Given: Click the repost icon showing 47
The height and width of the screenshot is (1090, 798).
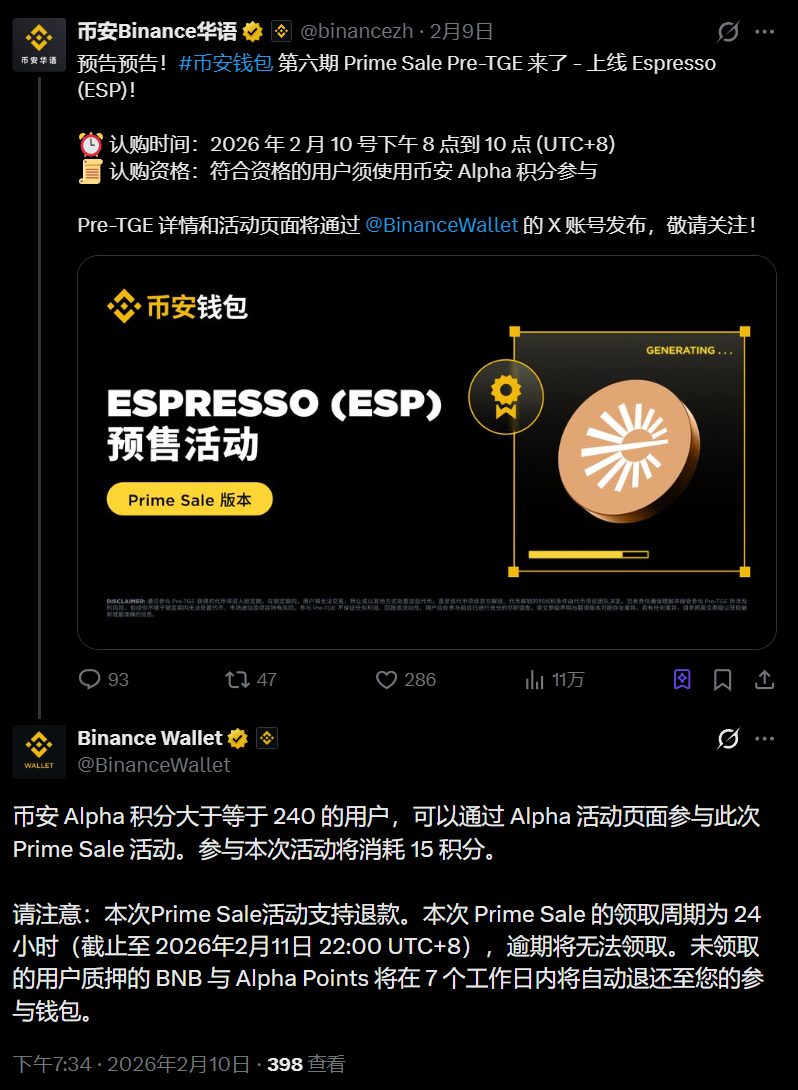Looking at the screenshot, I should coord(238,679).
